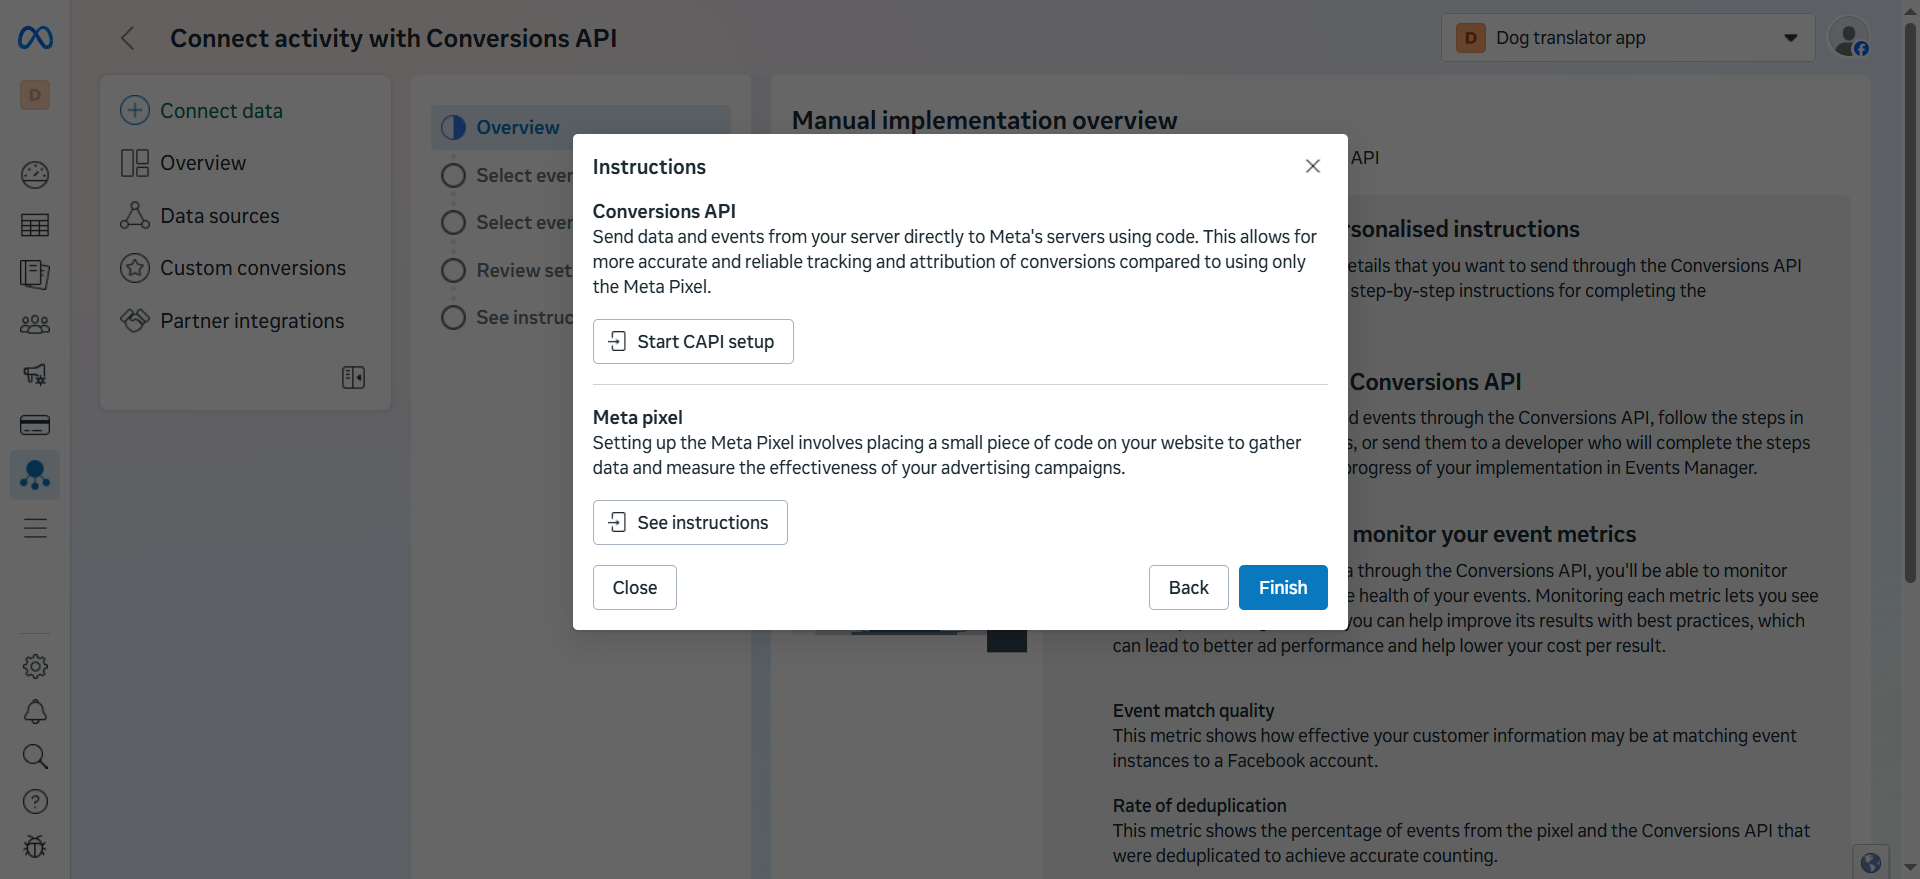
Task: Expand the Dog translator app dropdown
Action: (1627, 38)
